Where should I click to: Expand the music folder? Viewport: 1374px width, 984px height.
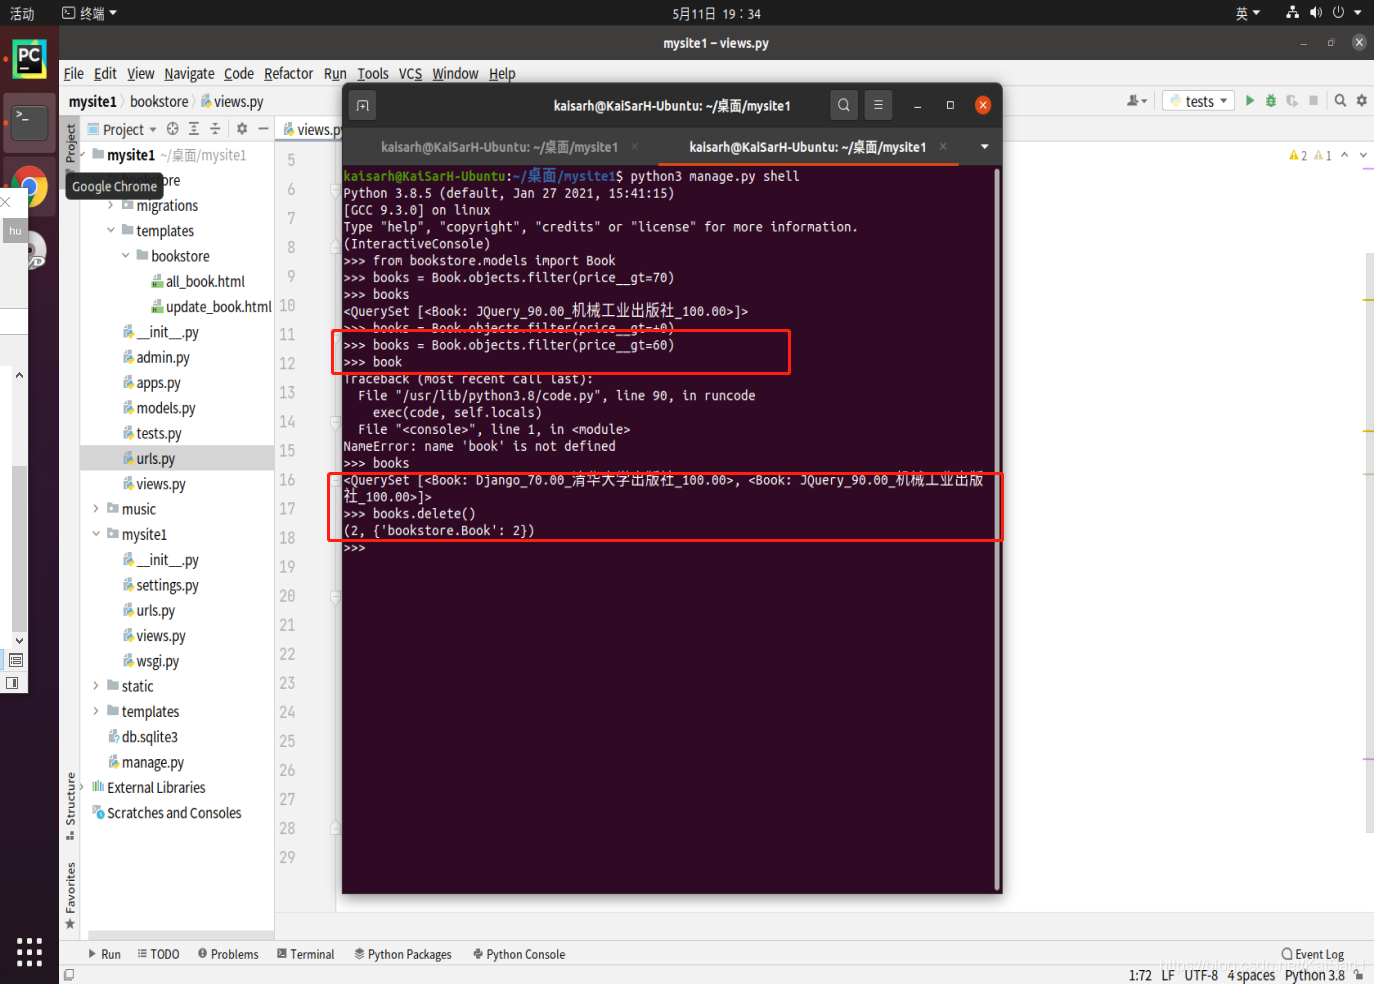pos(96,509)
